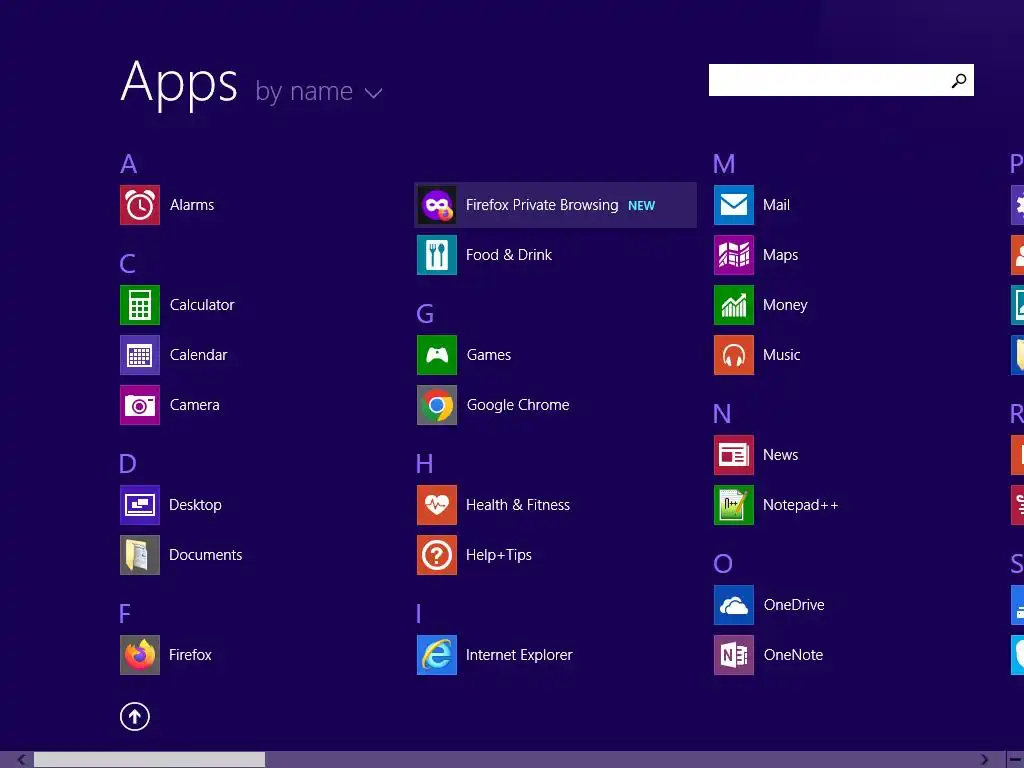Launch Internet Explorer from its icon
The image size is (1024, 768).
(x=437, y=655)
